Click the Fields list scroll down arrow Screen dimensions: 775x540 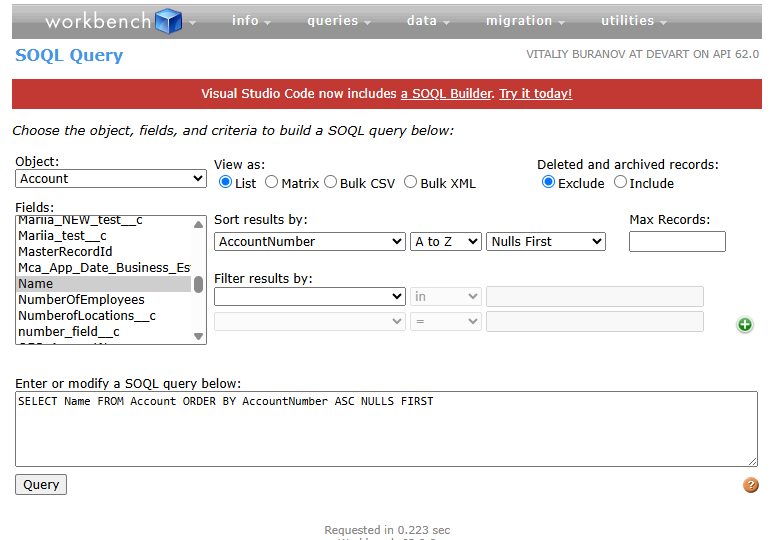pos(198,336)
